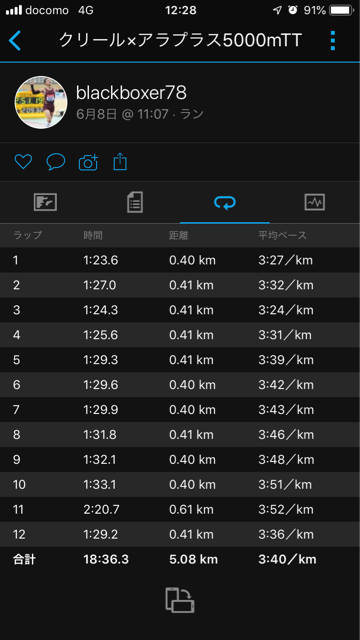Open the three-dot overflow menu
Viewport: 360px width, 640px height.
pos(333,40)
